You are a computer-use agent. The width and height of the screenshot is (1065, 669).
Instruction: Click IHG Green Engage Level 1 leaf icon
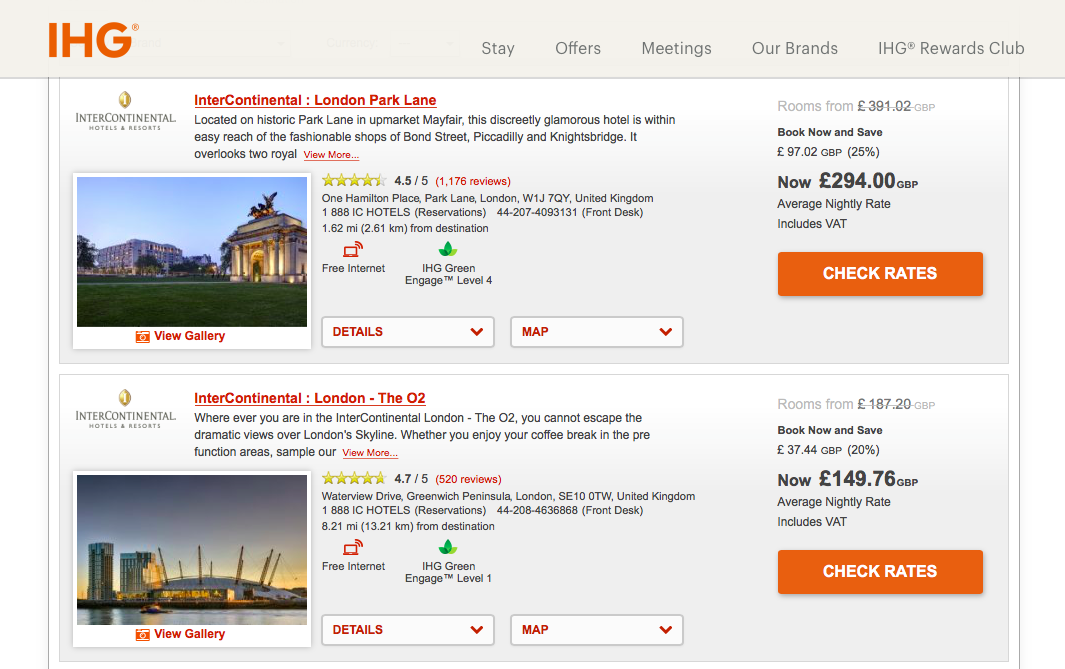click(x=448, y=548)
